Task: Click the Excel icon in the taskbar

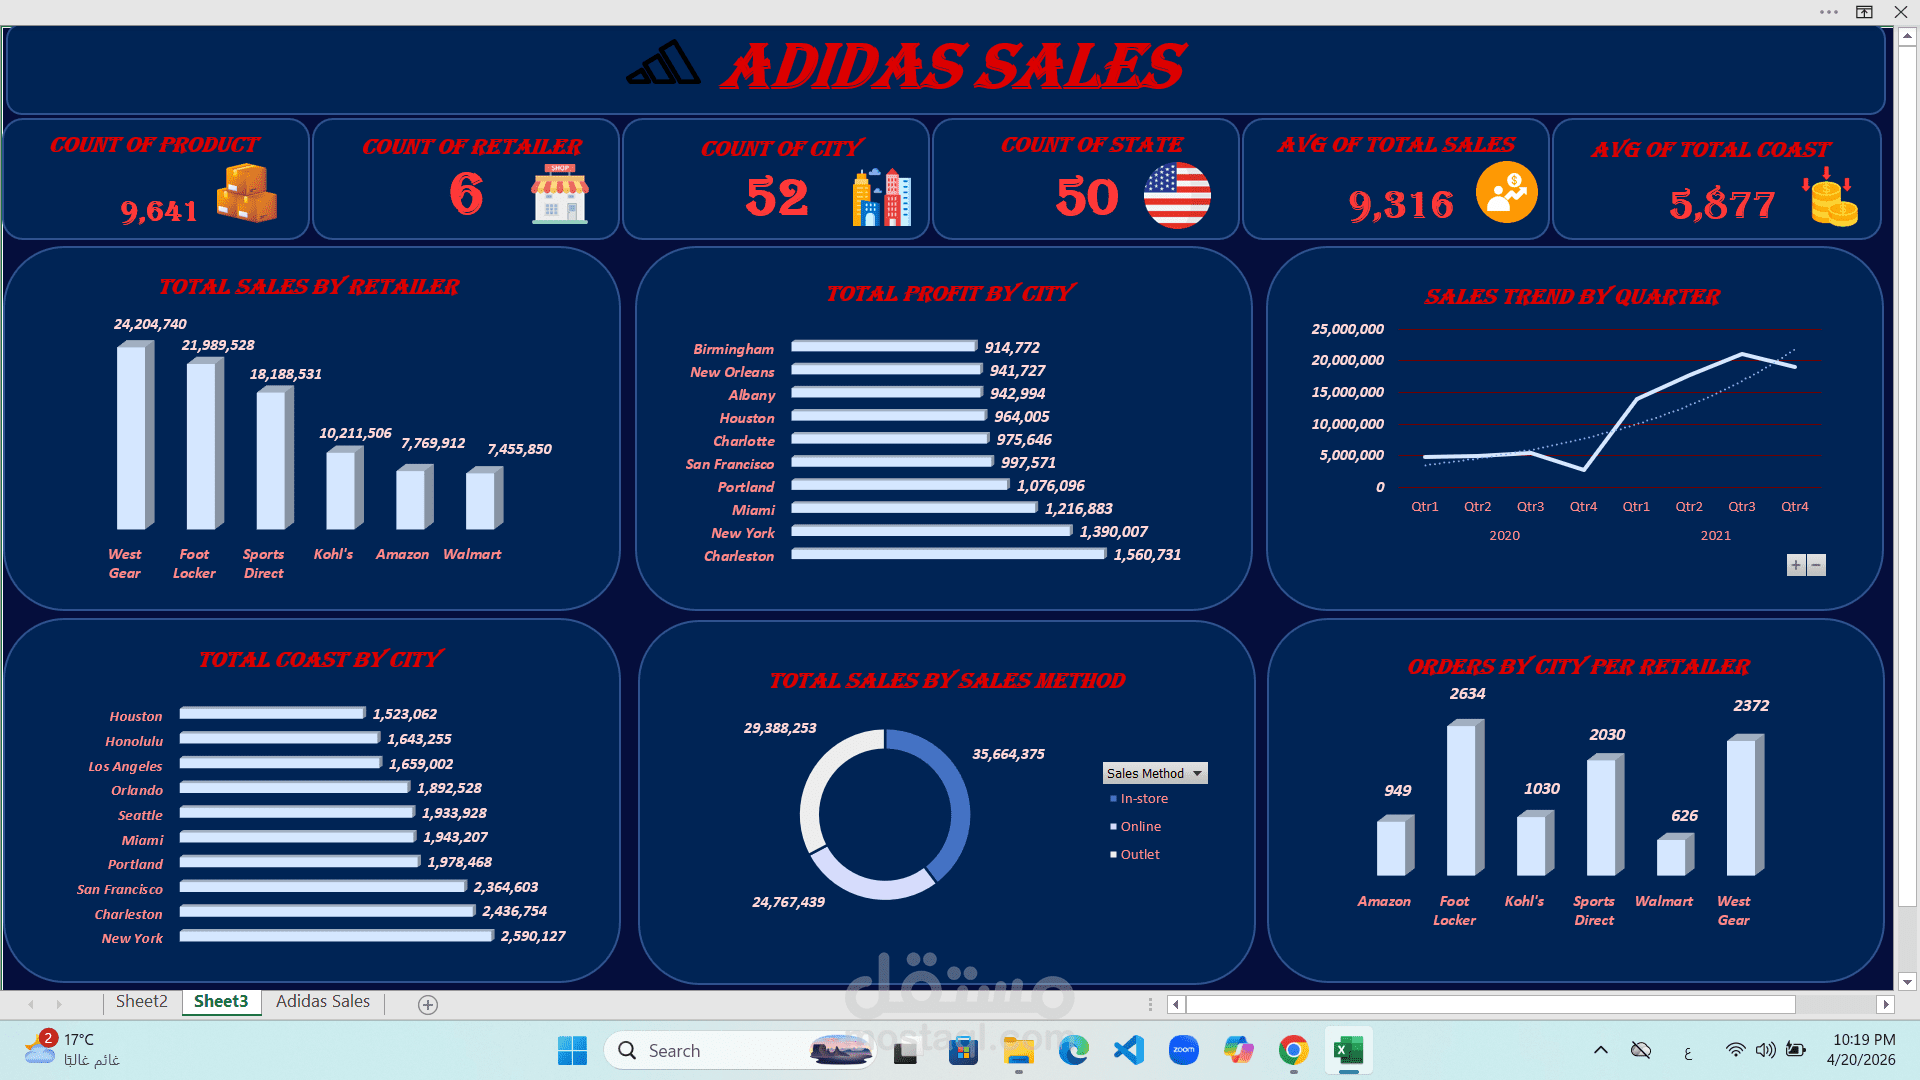Action: (1348, 1051)
